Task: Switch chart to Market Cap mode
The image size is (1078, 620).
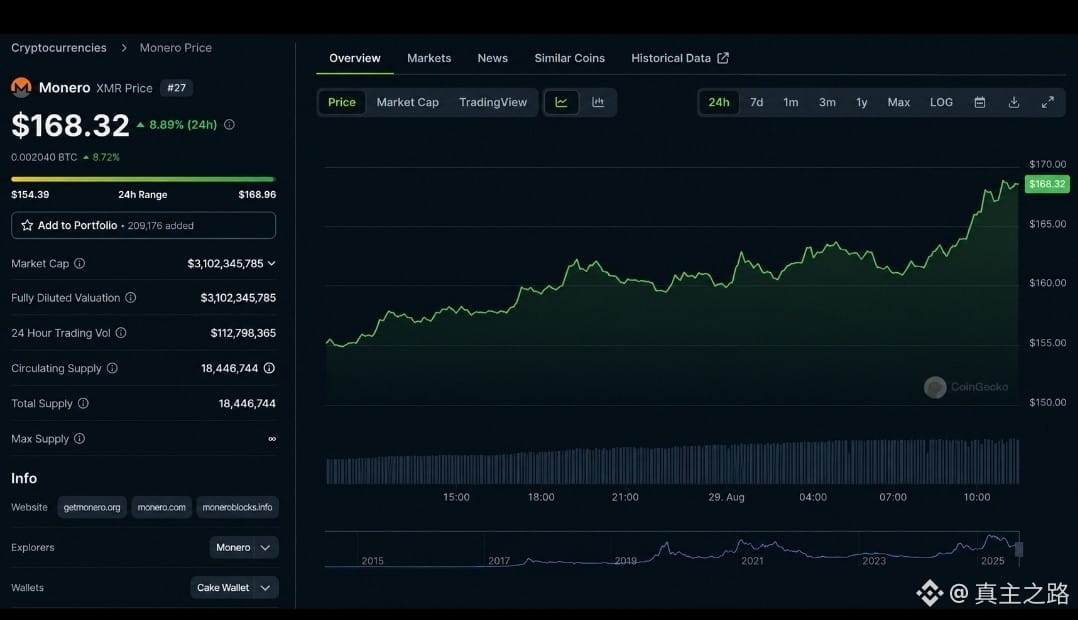Action: 408,102
